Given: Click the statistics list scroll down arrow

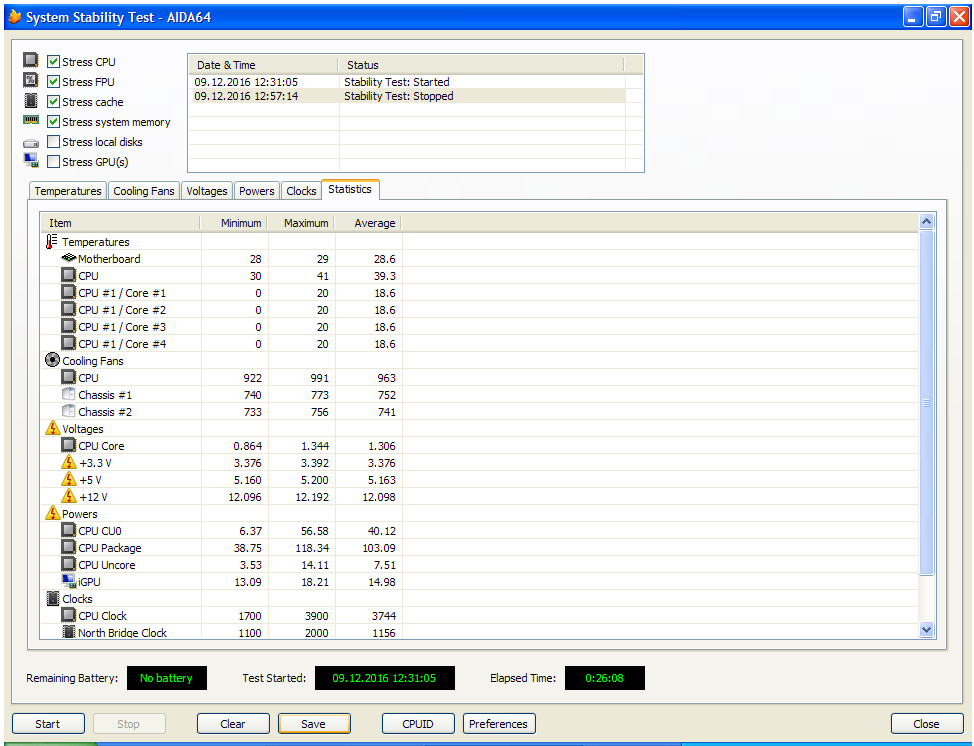Looking at the screenshot, I should click(926, 629).
